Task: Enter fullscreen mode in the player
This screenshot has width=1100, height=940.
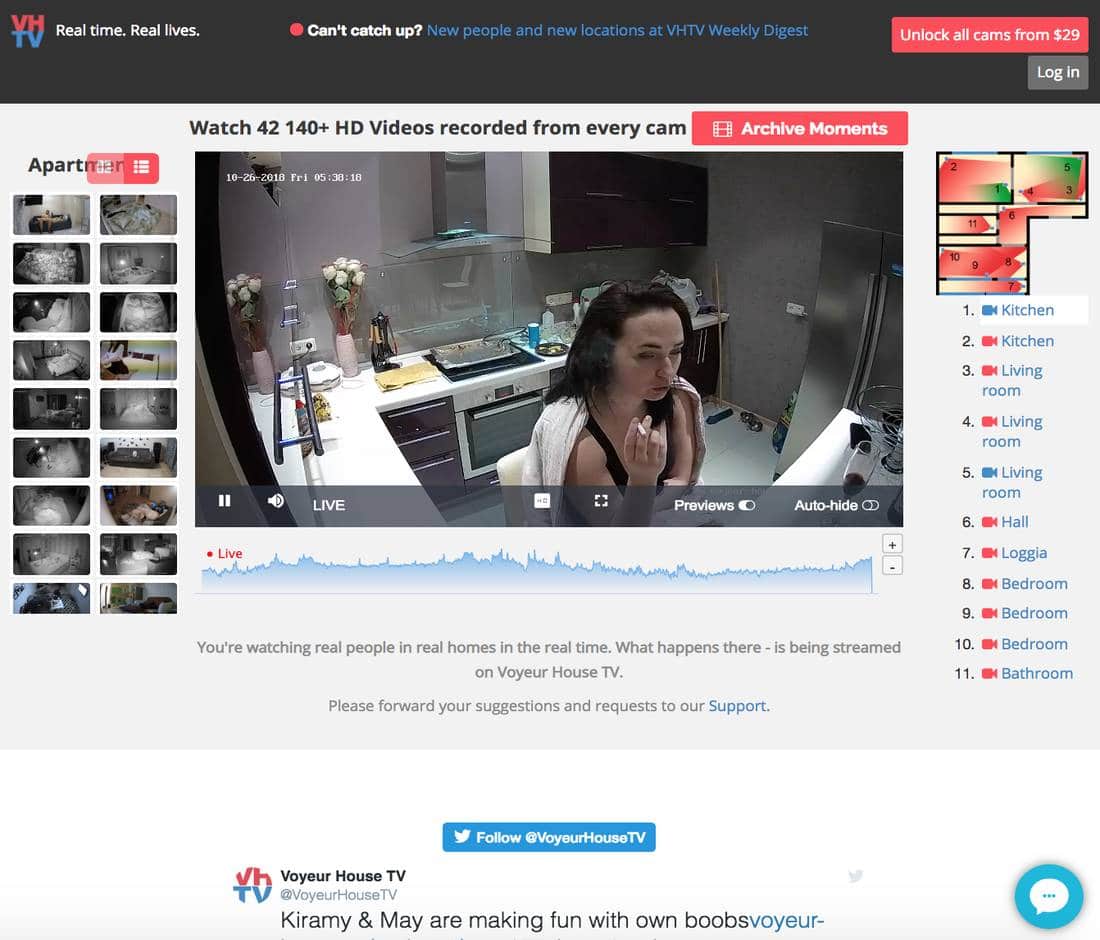Action: coord(601,501)
